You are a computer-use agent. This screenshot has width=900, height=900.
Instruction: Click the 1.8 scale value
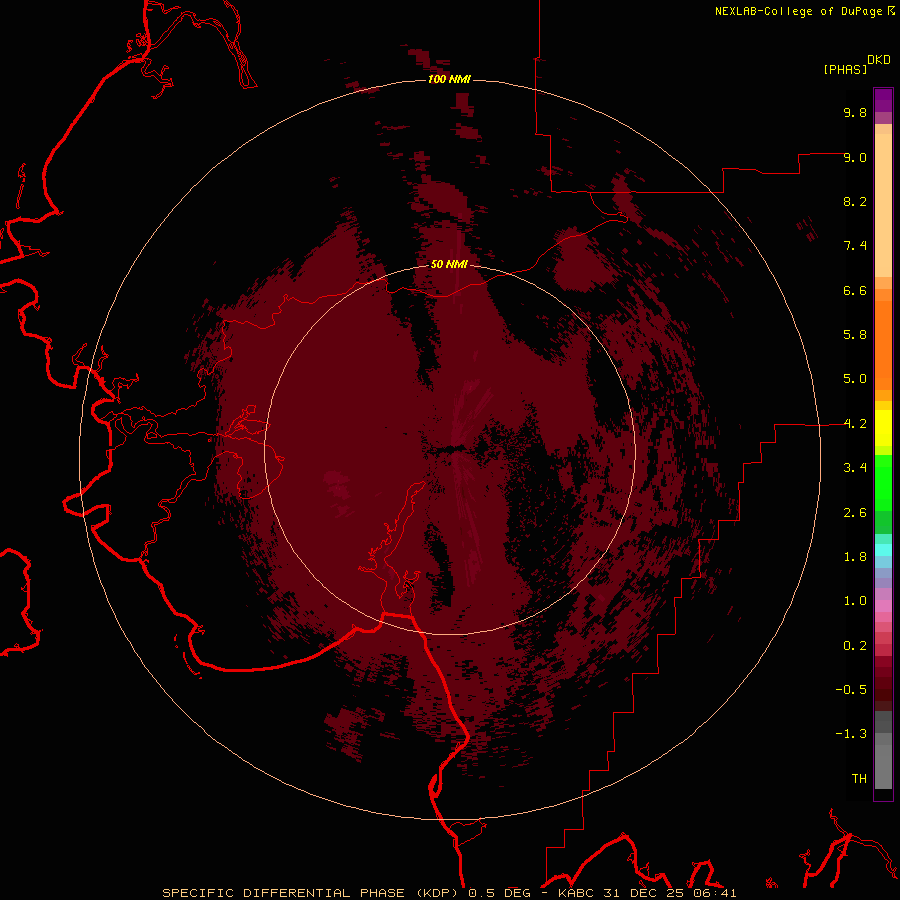855,557
